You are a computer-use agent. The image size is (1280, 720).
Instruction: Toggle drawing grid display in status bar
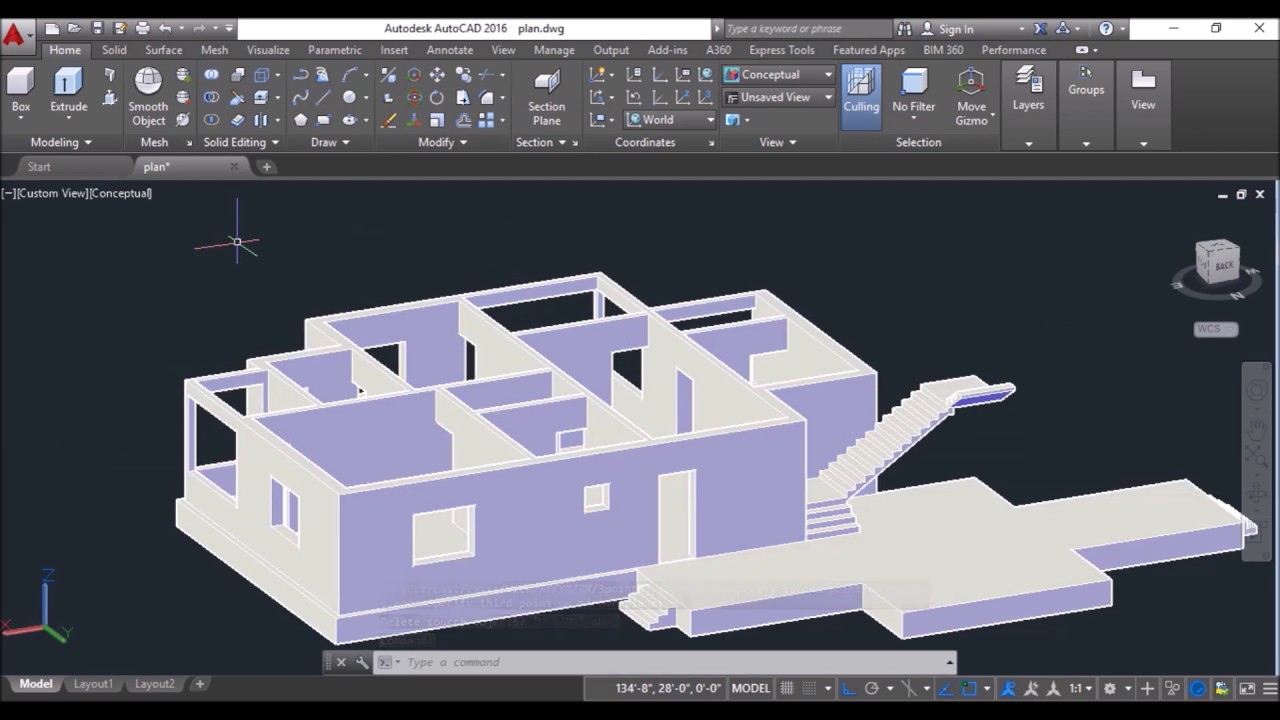(787, 688)
